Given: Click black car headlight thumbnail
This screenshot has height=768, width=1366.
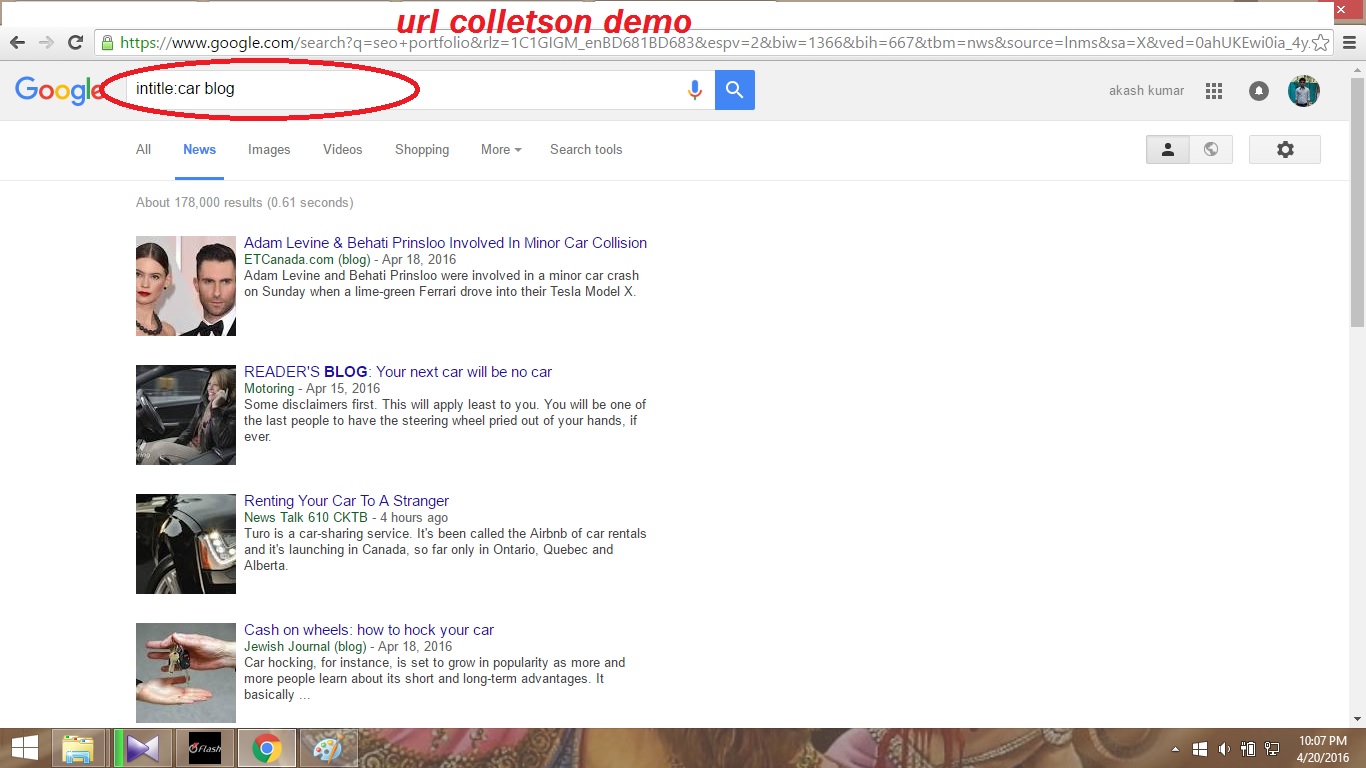Looking at the screenshot, I should pyautogui.click(x=186, y=544).
